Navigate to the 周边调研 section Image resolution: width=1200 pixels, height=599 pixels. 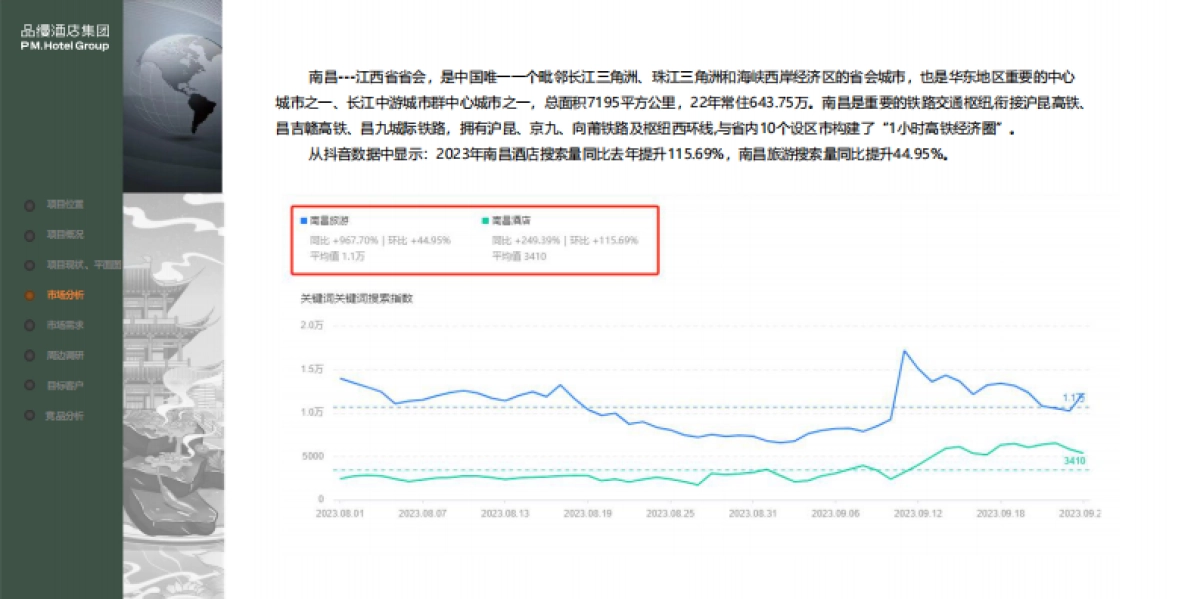coord(65,355)
